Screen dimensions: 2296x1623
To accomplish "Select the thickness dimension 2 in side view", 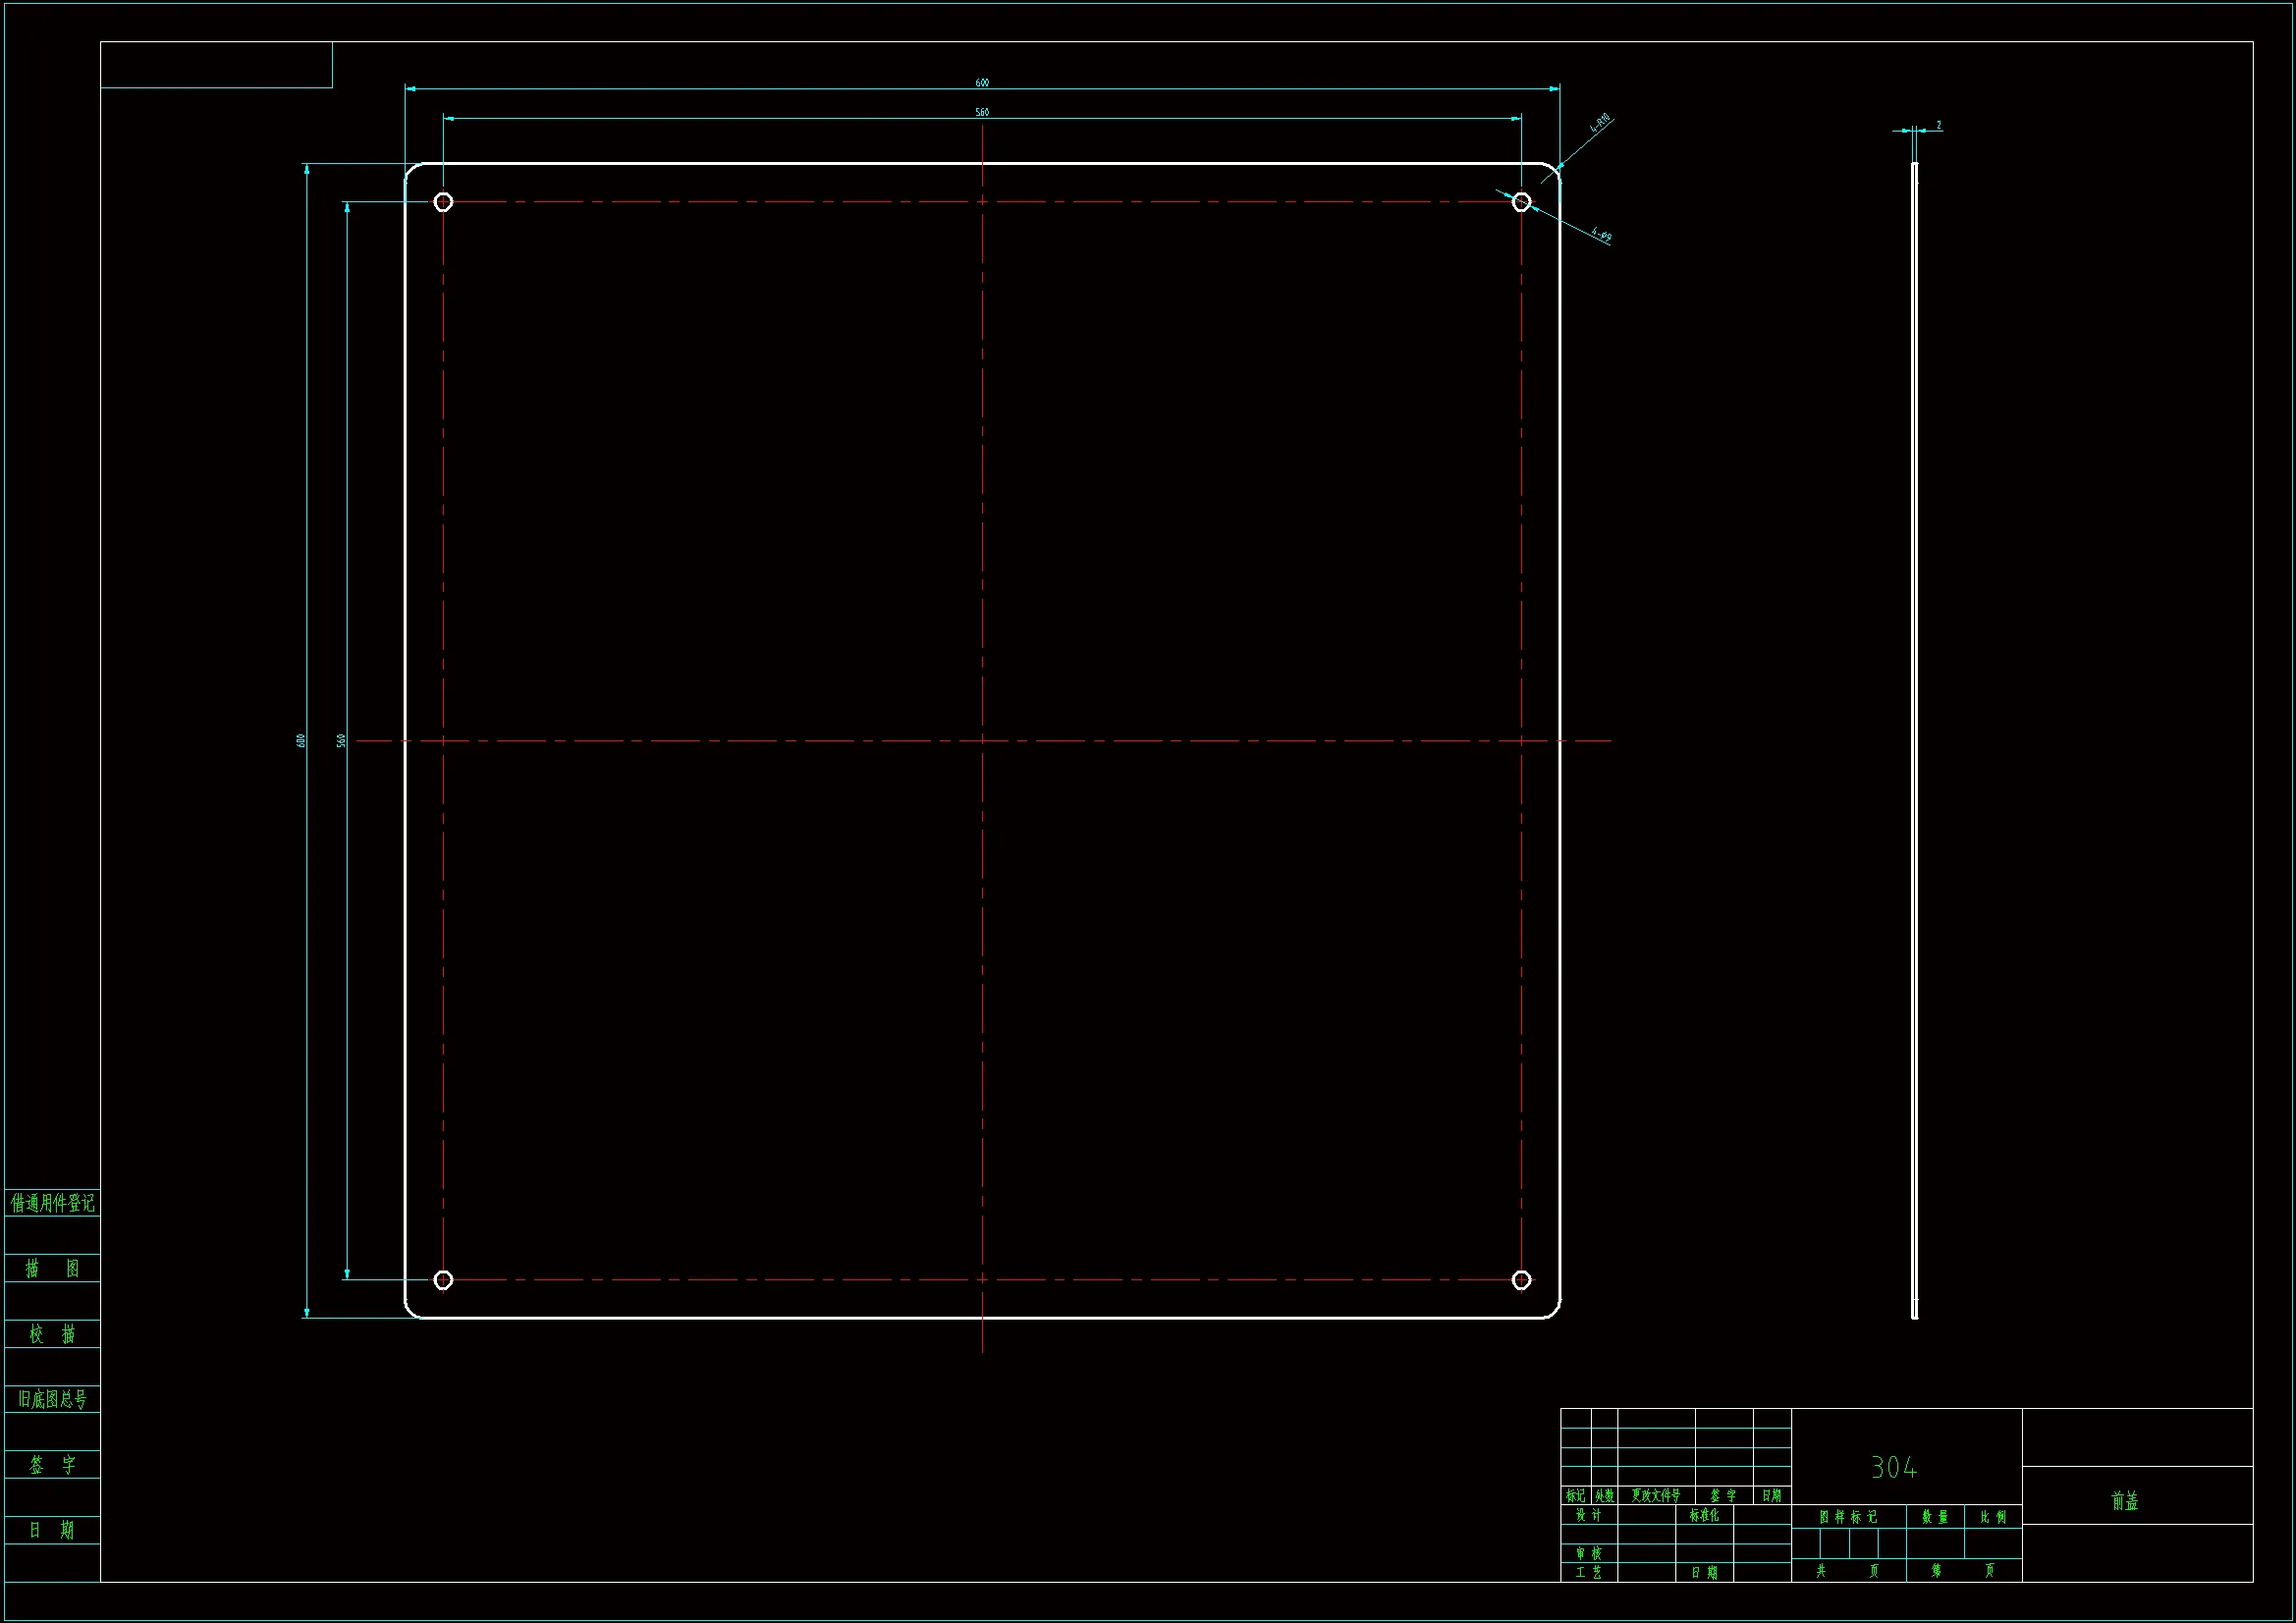I will point(1938,125).
